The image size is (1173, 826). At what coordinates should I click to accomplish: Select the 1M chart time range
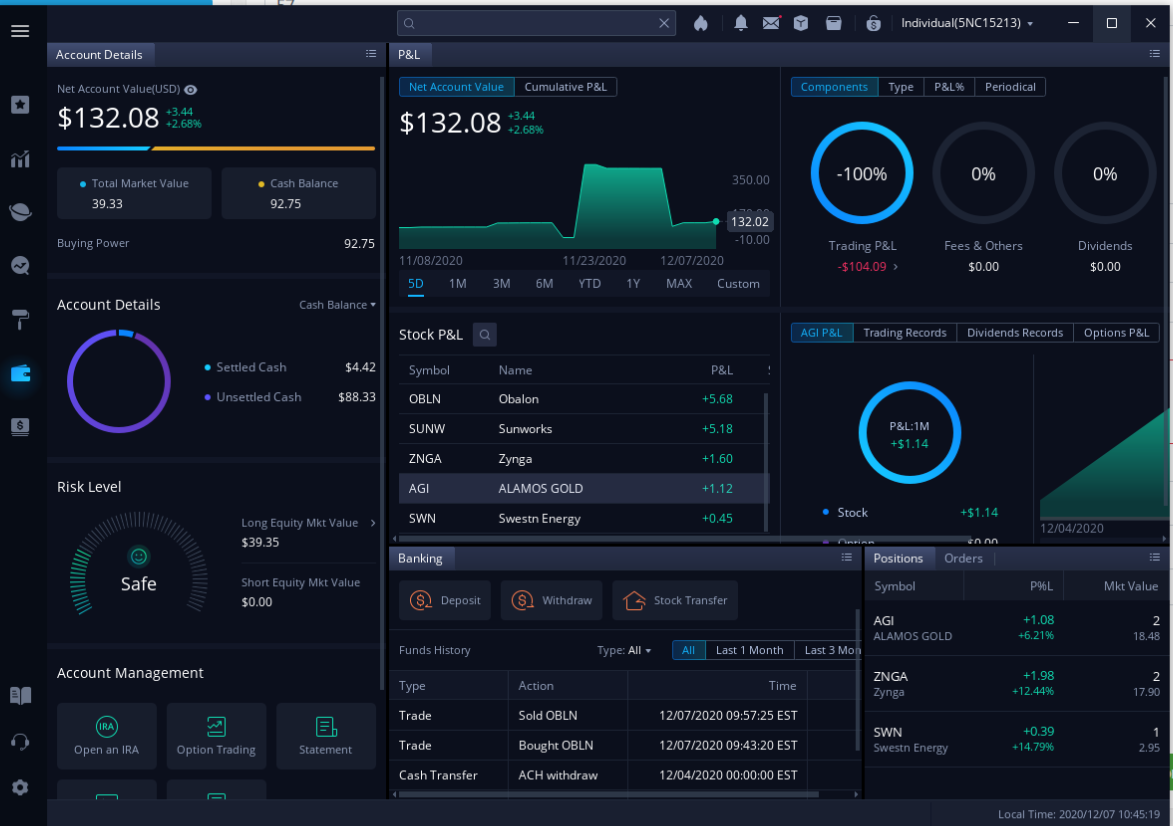click(x=458, y=284)
